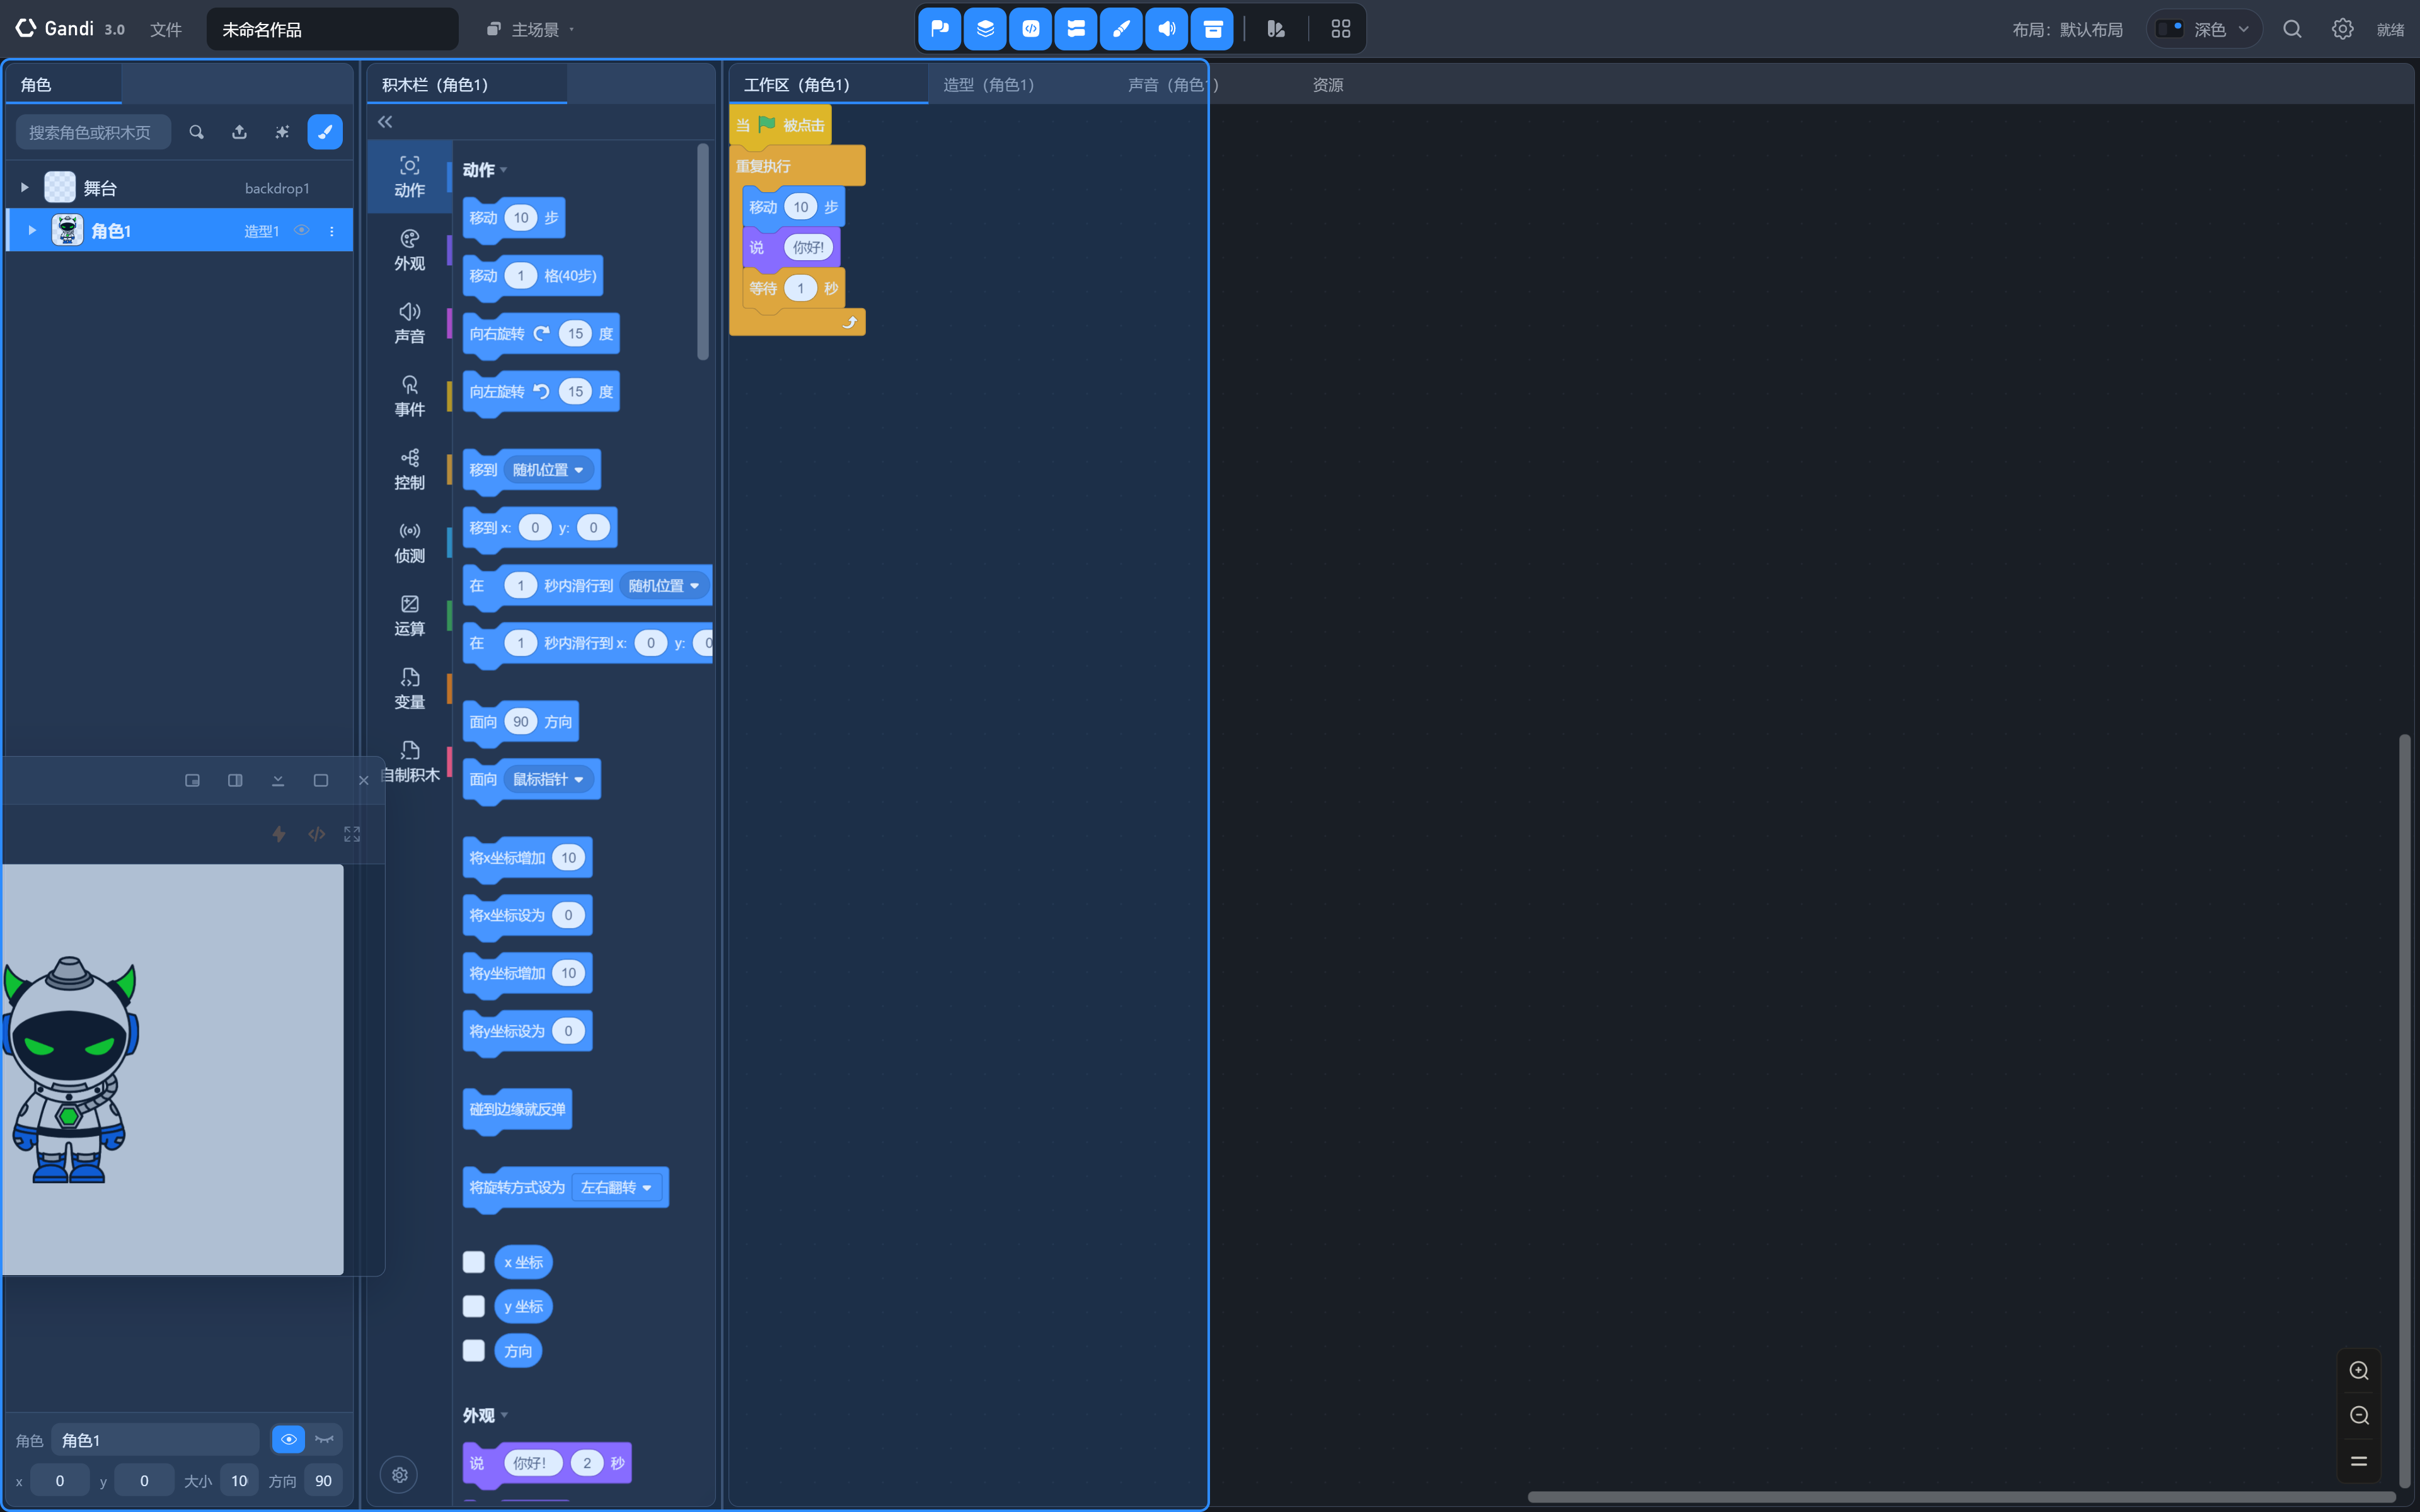Check the y 坐标 reporter checkbox
Screen dimensions: 2420x1512
[x=474, y=1306]
